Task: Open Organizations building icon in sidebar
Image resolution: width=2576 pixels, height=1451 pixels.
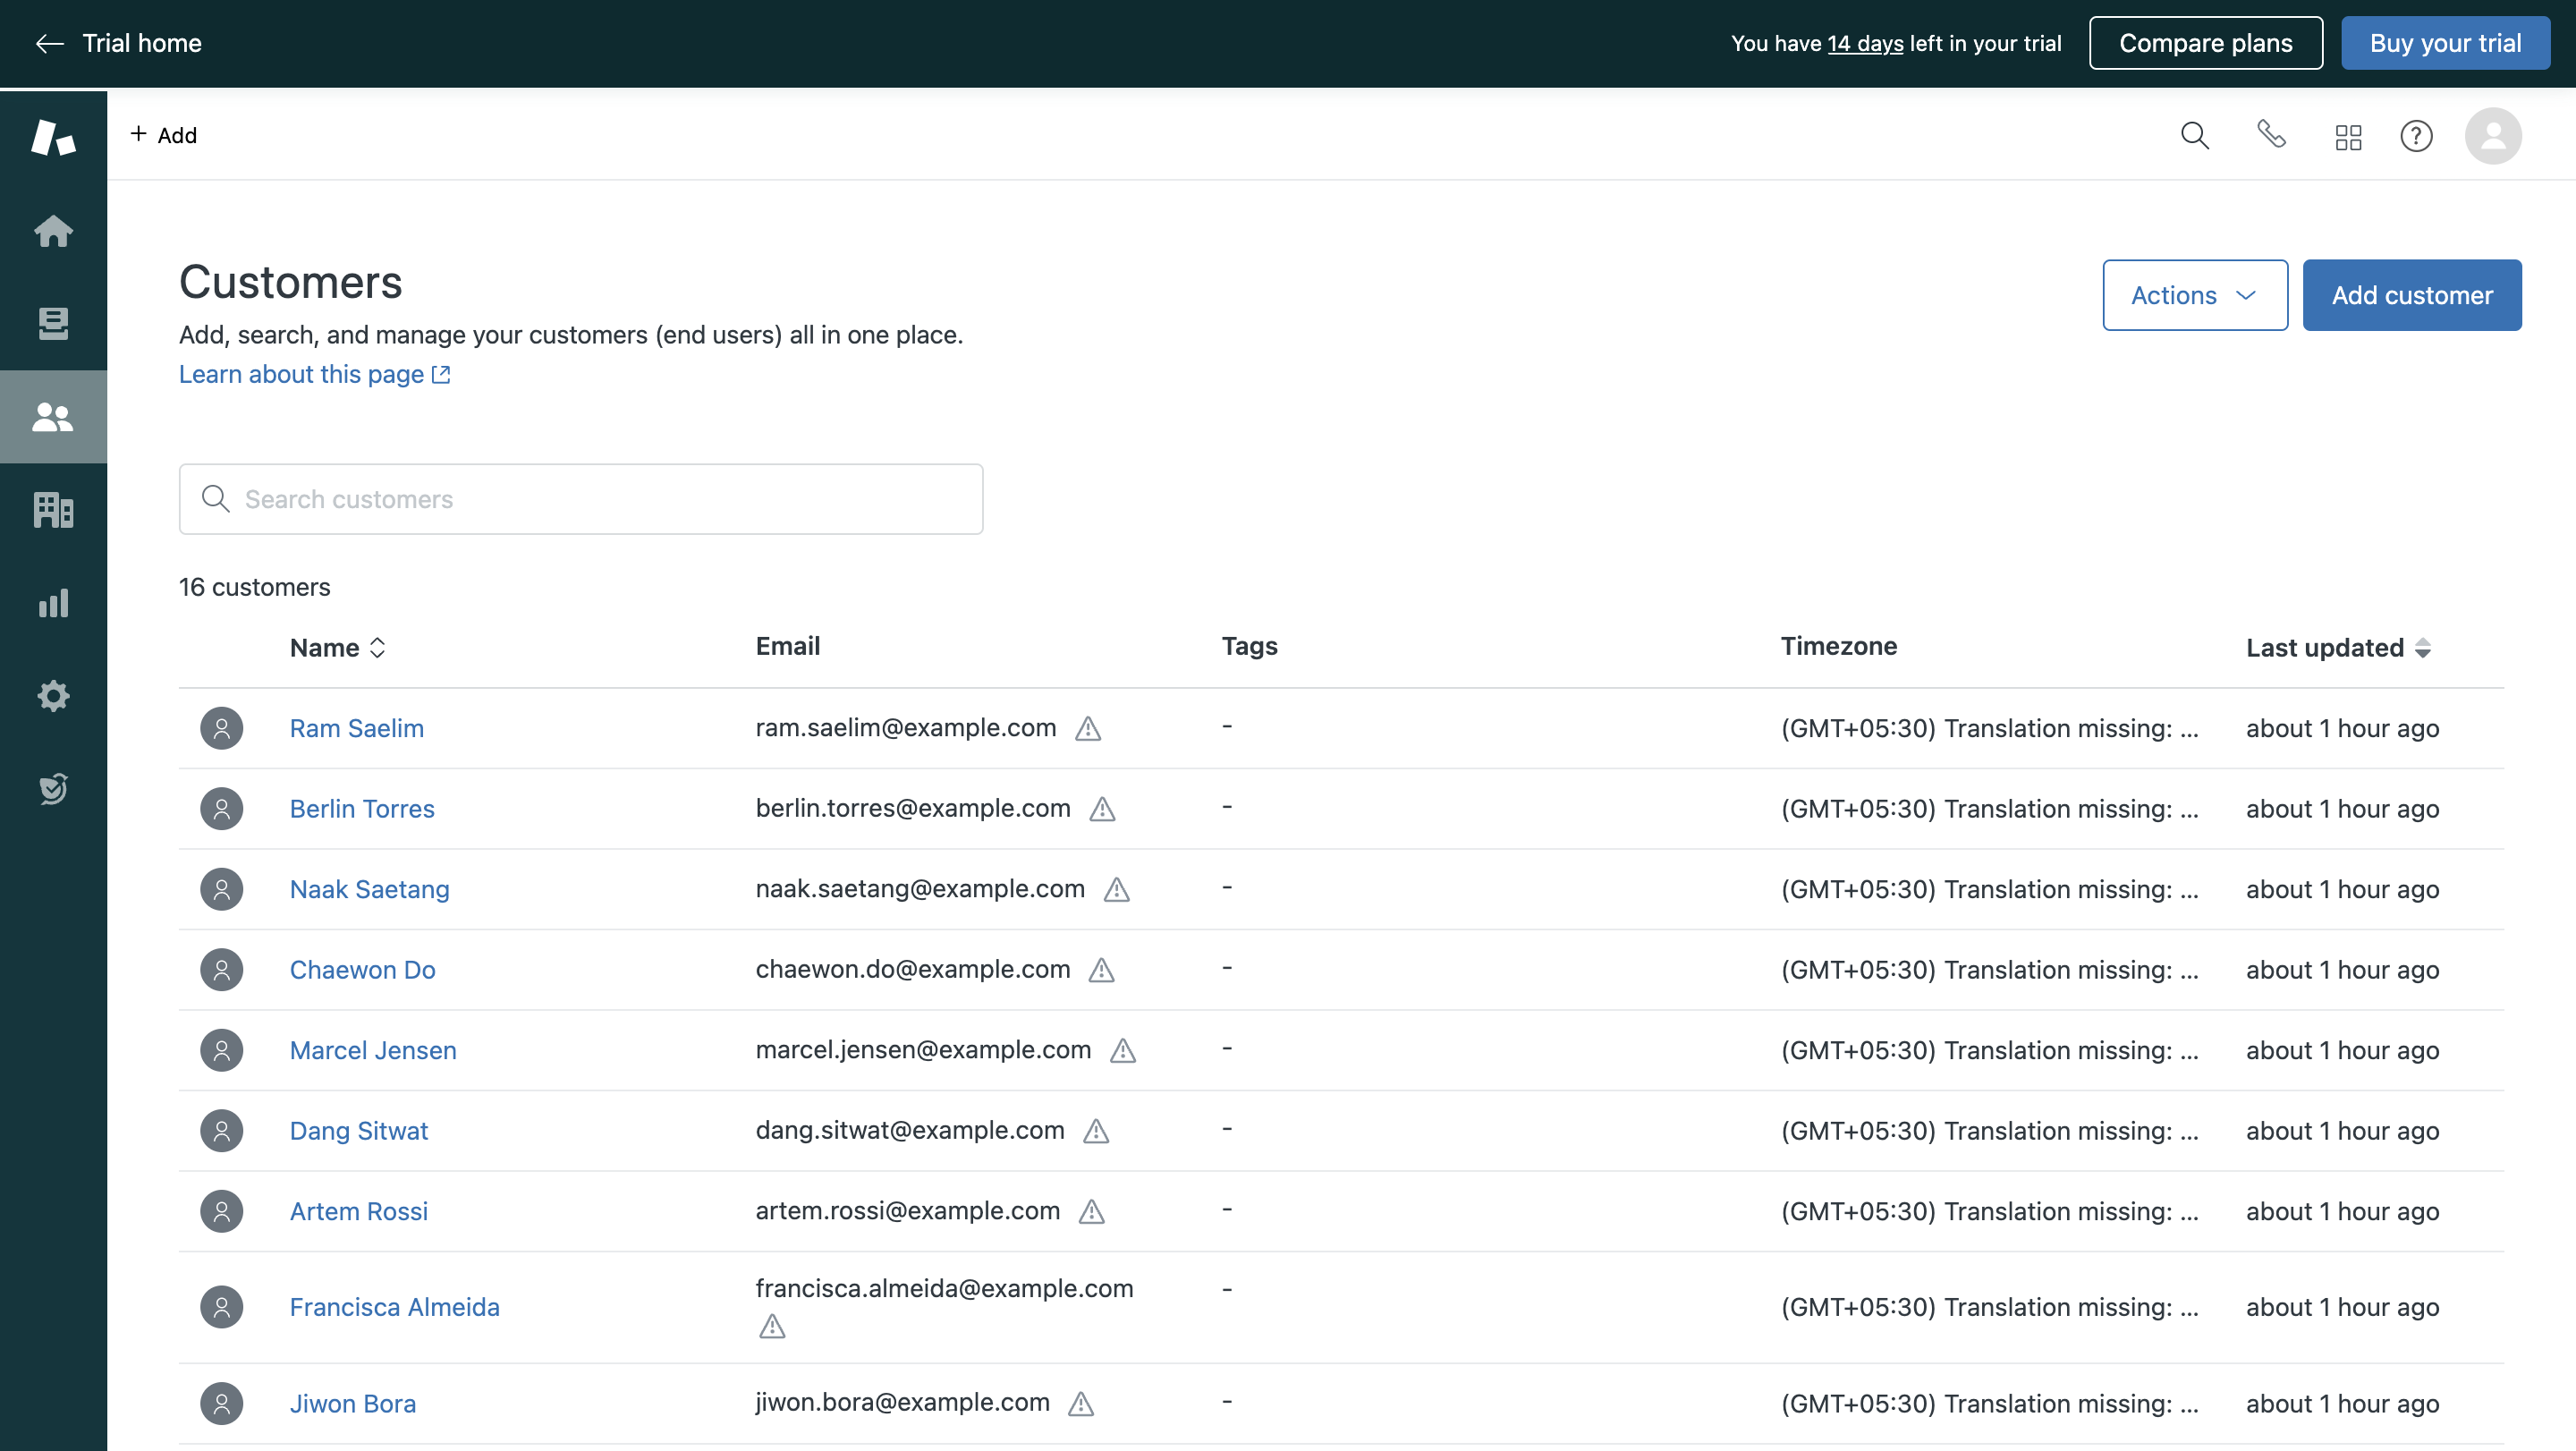Action: (x=53, y=510)
